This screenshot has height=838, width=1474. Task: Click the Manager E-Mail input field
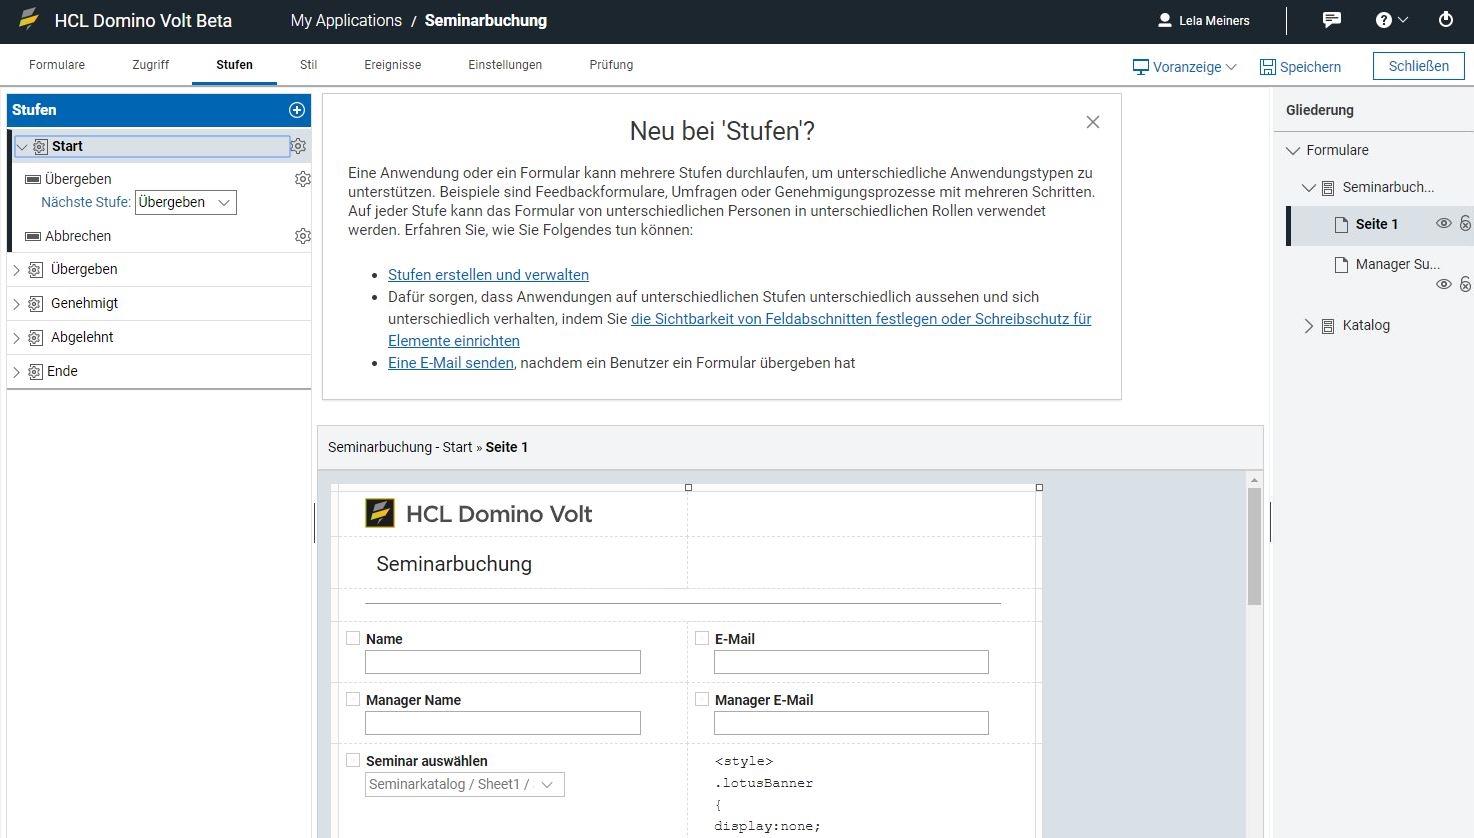851,723
